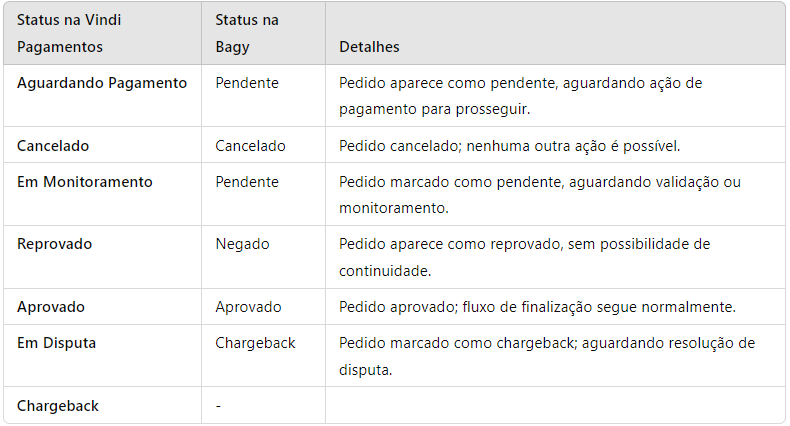Click 'Negado' in the Bagy column
Viewport: 790px width, 426px height.
pos(242,244)
